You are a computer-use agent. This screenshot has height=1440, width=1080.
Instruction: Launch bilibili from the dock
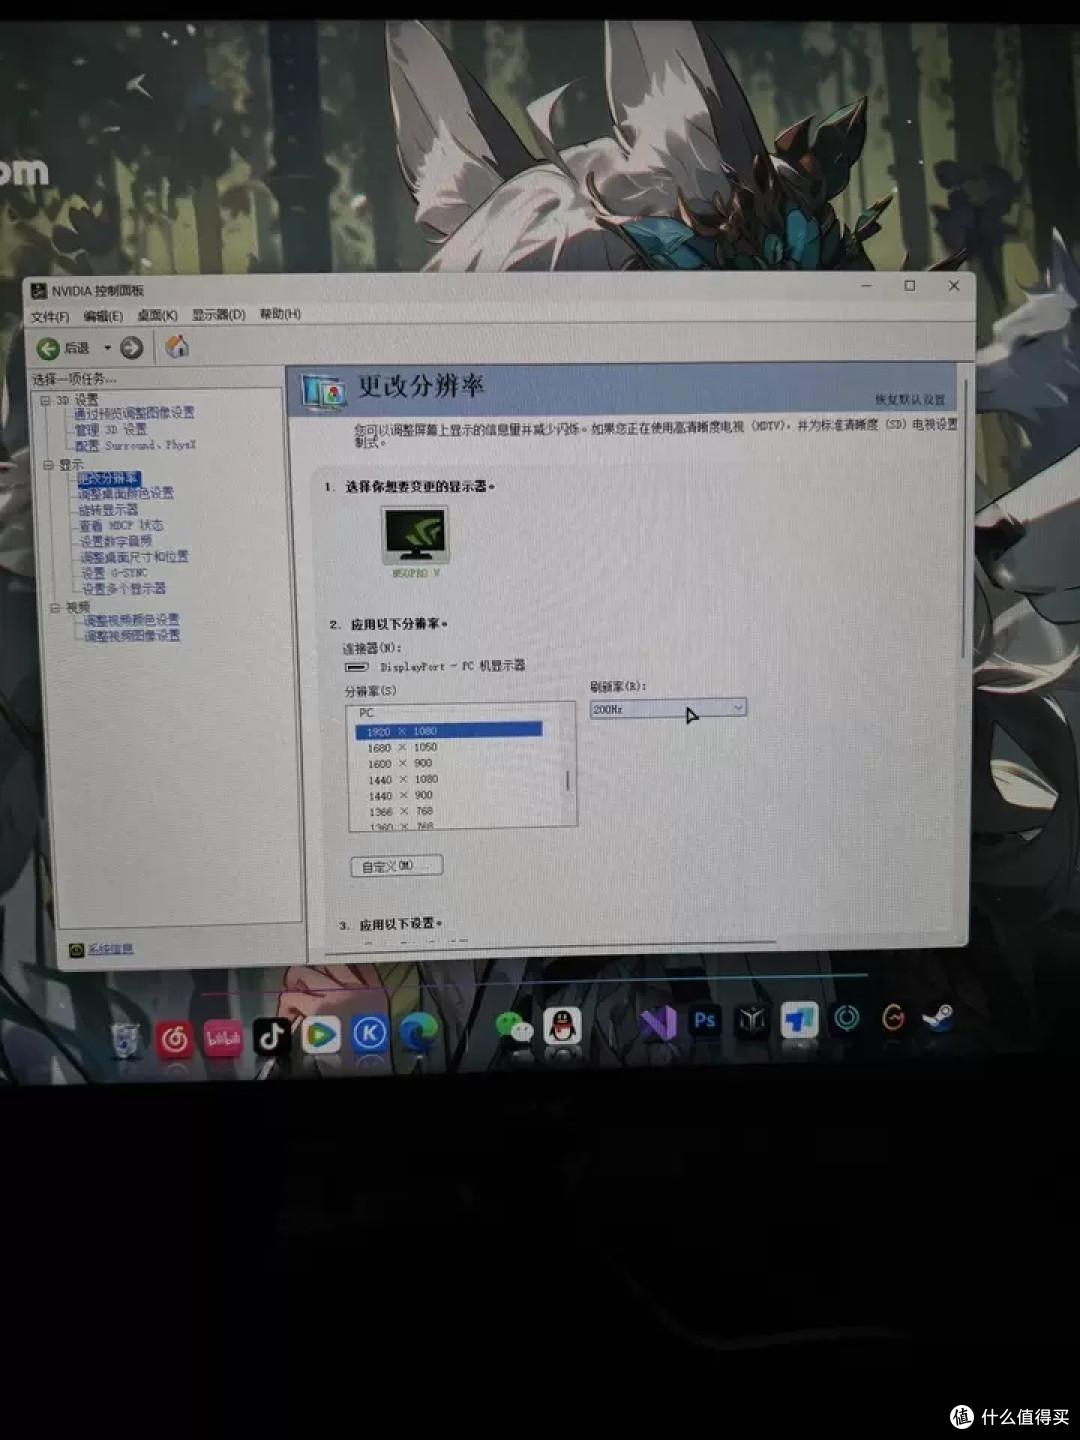click(223, 1038)
